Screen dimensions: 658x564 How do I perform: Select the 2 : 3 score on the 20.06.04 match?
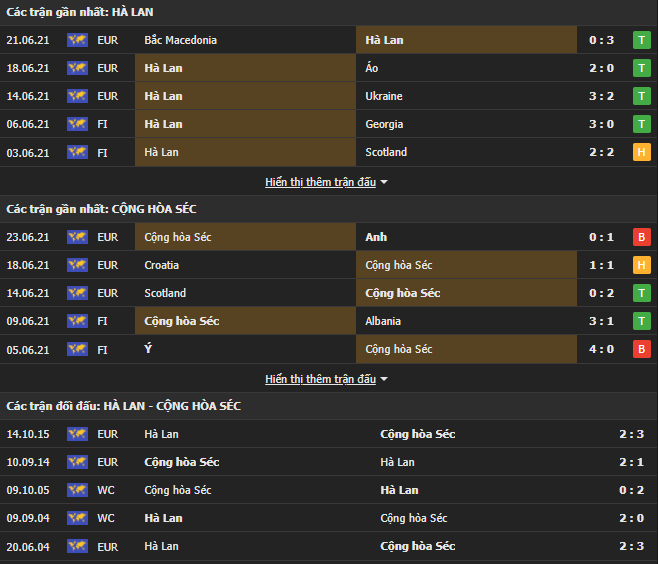[x=631, y=546]
